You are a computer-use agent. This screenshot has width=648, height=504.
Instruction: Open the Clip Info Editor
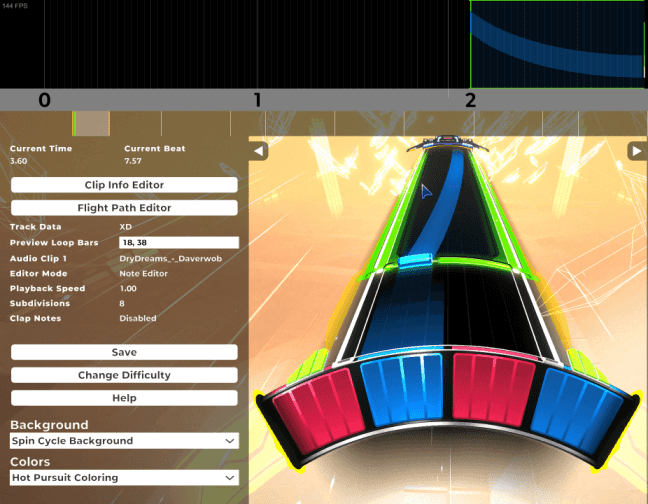click(124, 185)
